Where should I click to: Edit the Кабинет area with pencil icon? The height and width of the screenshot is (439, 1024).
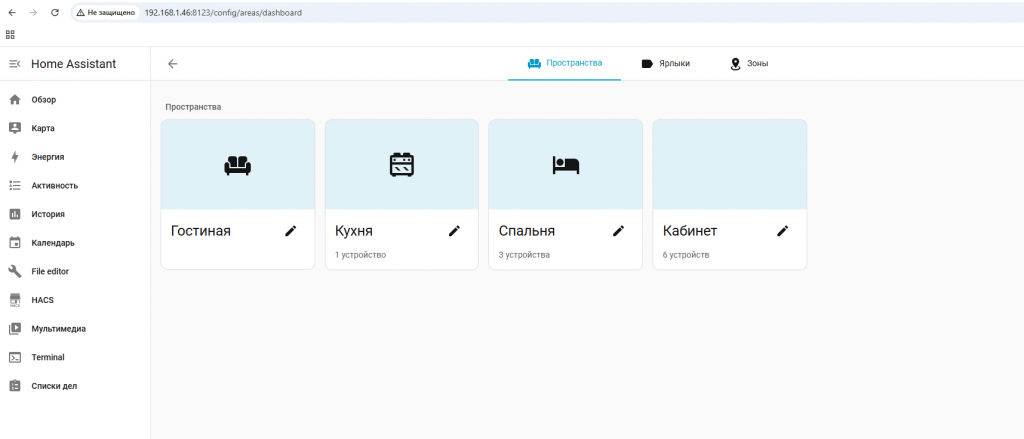[782, 231]
